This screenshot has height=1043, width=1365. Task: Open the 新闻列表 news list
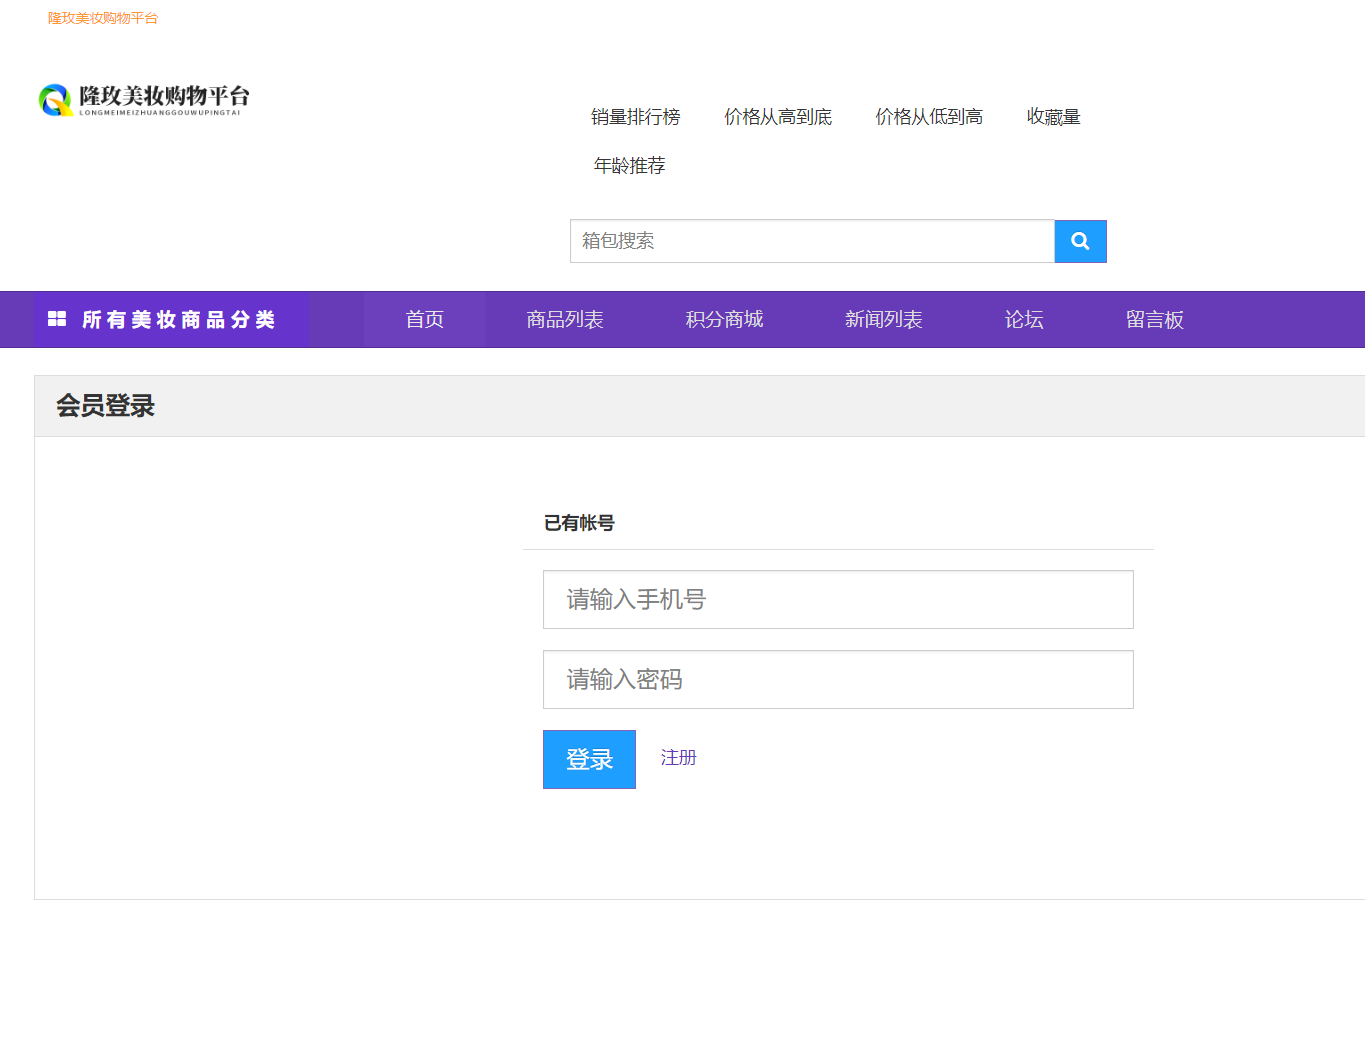[x=883, y=319]
